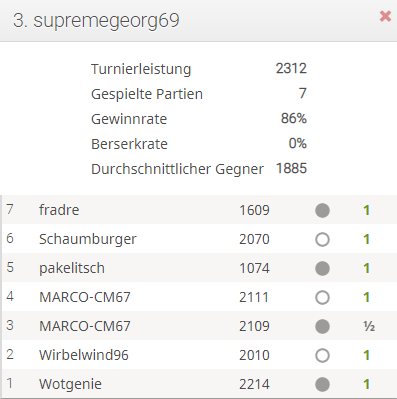397x399 pixels.
Task: Click opponent rating 2070 in Schaumburger row
Action: click(x=254, y=239)
